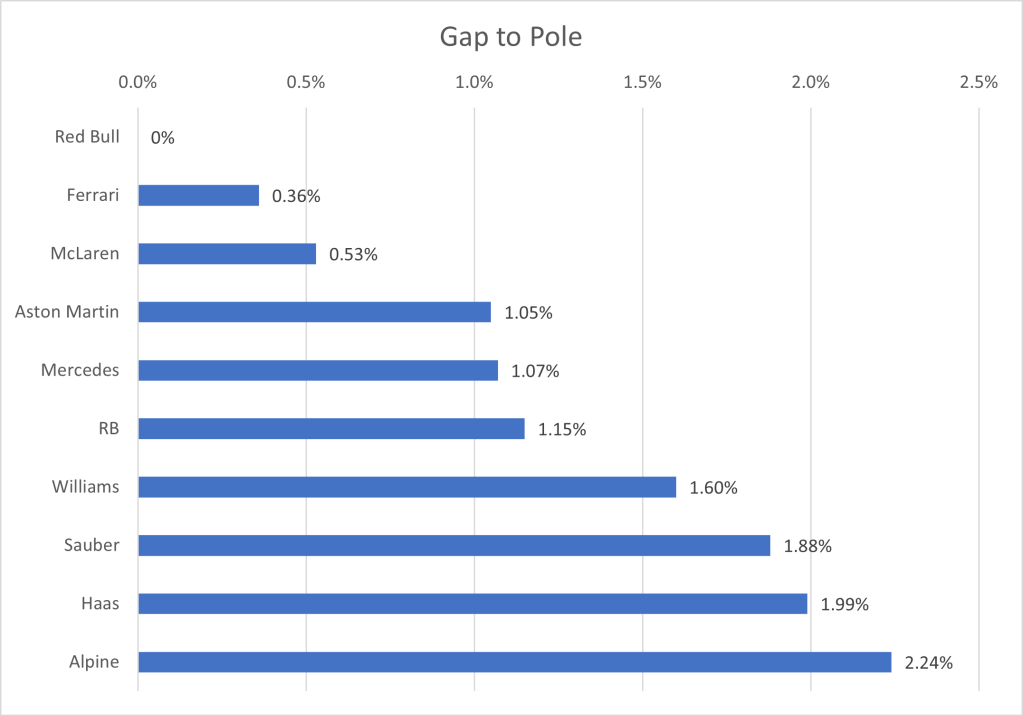The width and height of the screenshot is (1023, 716).
Task: Click the 0.36% data label
Action: click(297, 196)
